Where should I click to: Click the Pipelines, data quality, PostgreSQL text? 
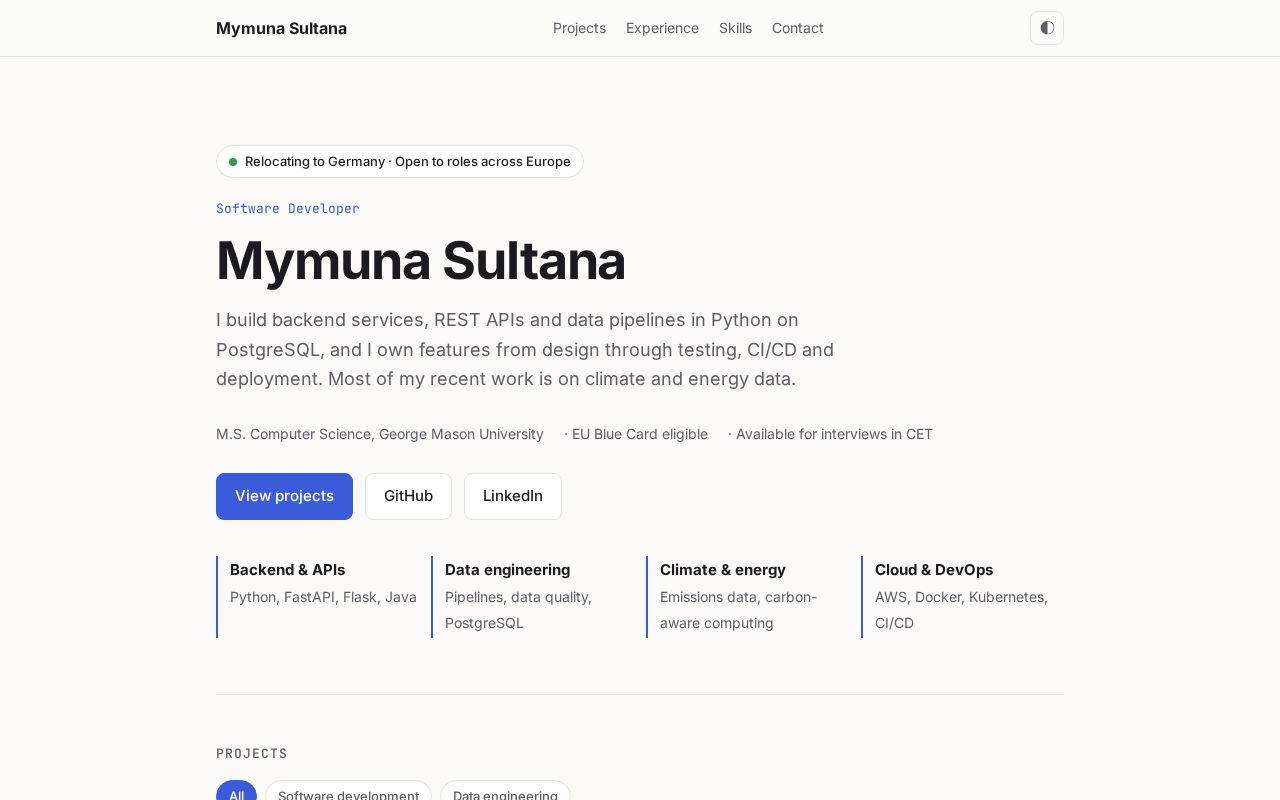518,610
